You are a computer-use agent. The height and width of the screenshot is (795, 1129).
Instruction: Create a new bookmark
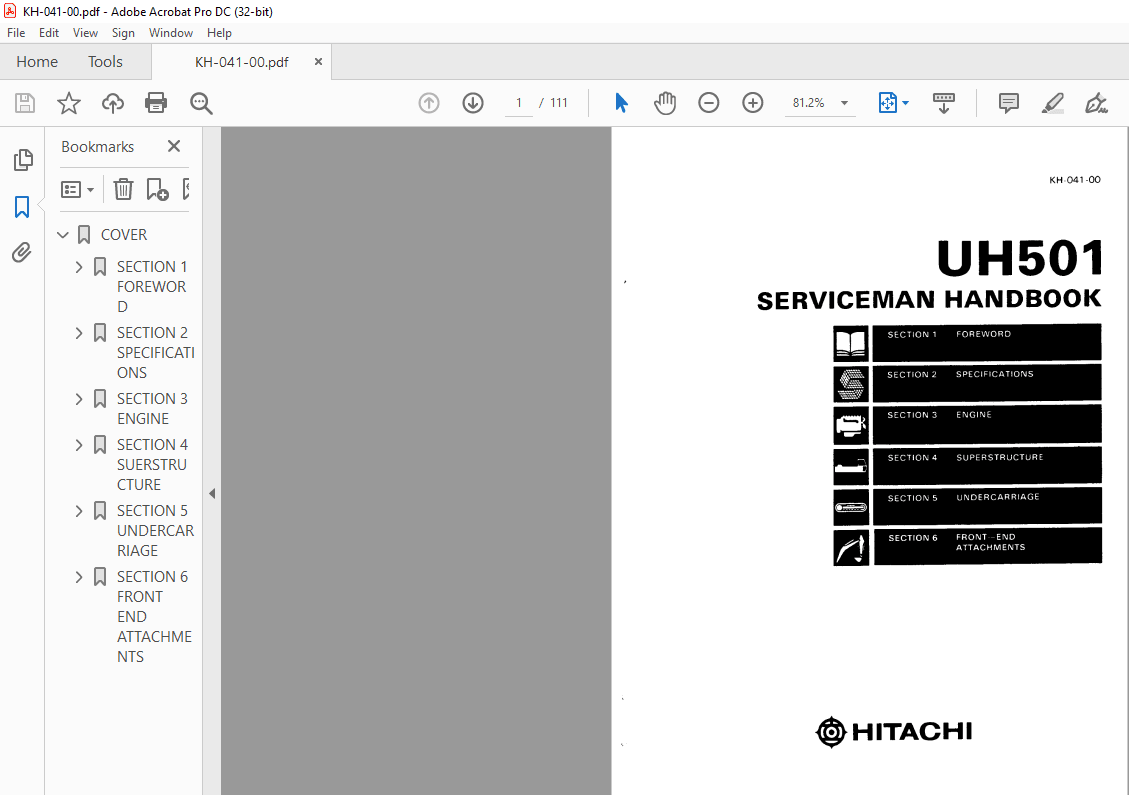pos(156,189)
